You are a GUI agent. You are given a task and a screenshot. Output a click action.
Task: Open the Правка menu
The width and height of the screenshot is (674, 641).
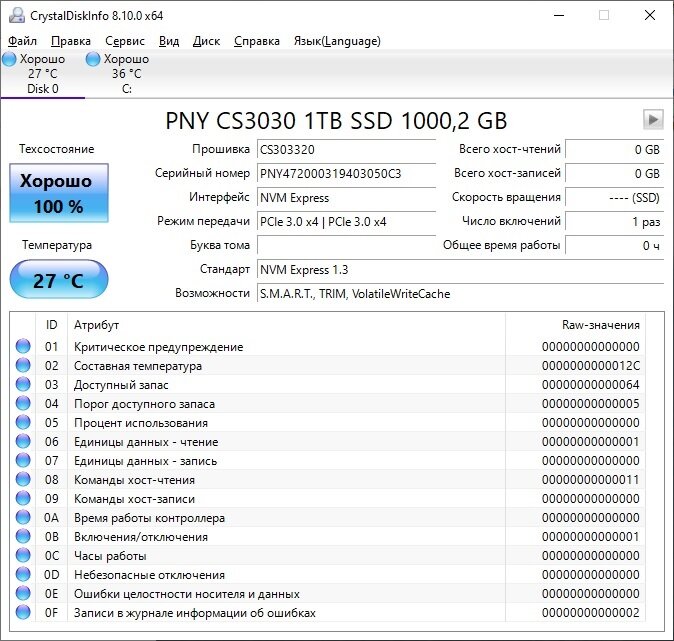click(71, 41)
